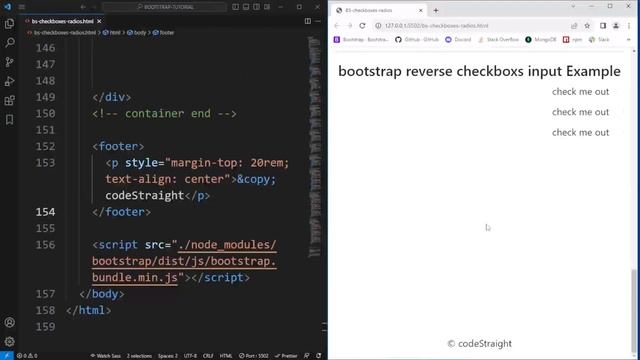Open the Run and Debug view

pos(9,81)
